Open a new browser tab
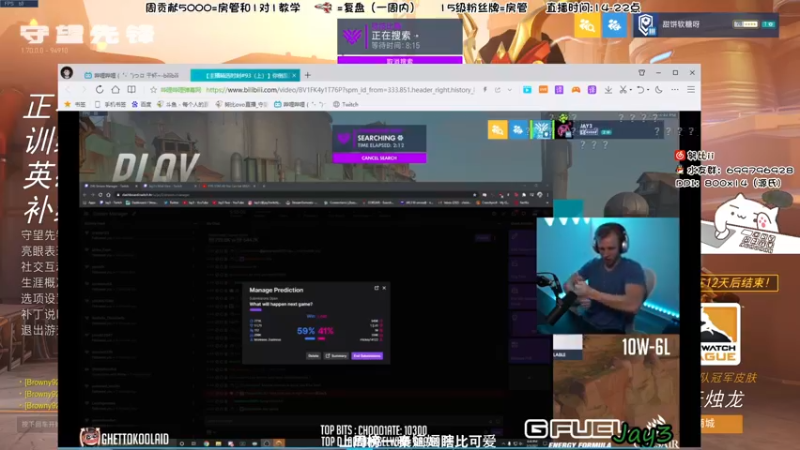 [x=308, y=75]
